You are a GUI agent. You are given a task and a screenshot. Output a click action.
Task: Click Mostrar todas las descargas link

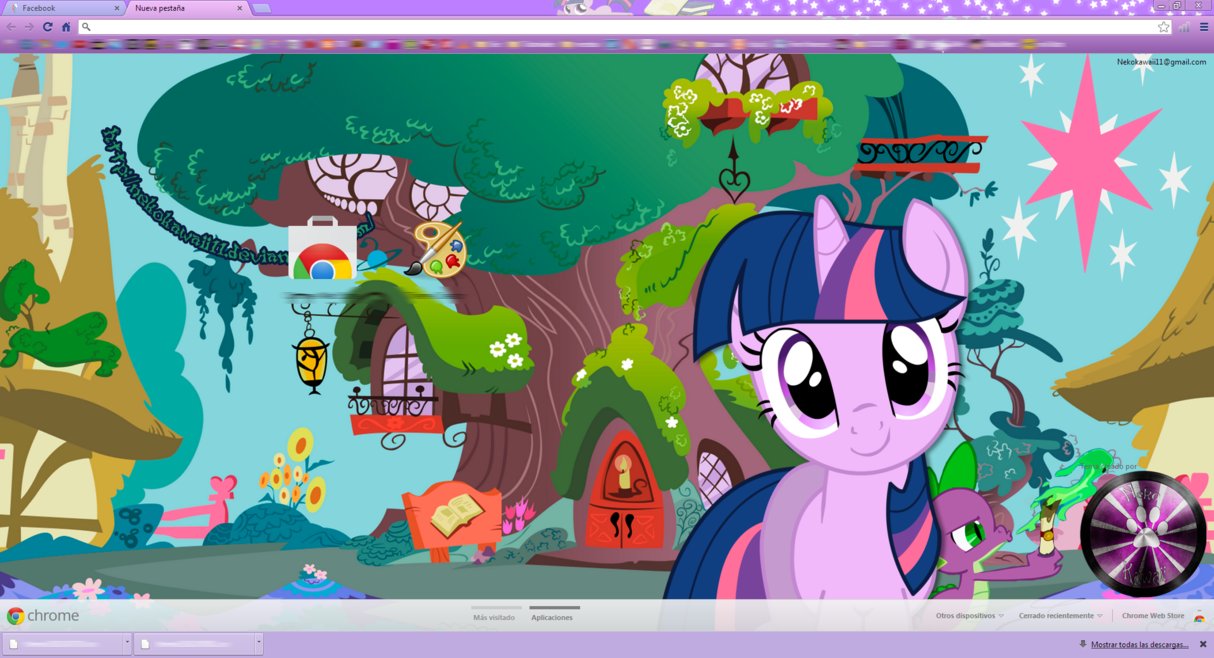(1139, 645)
